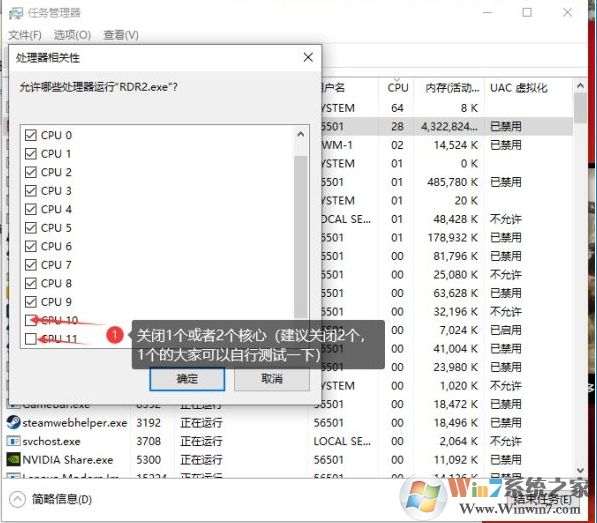The height and width of the screenshot is (523, 597).
Task: Minimize the Task Manager window
Action: [487, 13]
